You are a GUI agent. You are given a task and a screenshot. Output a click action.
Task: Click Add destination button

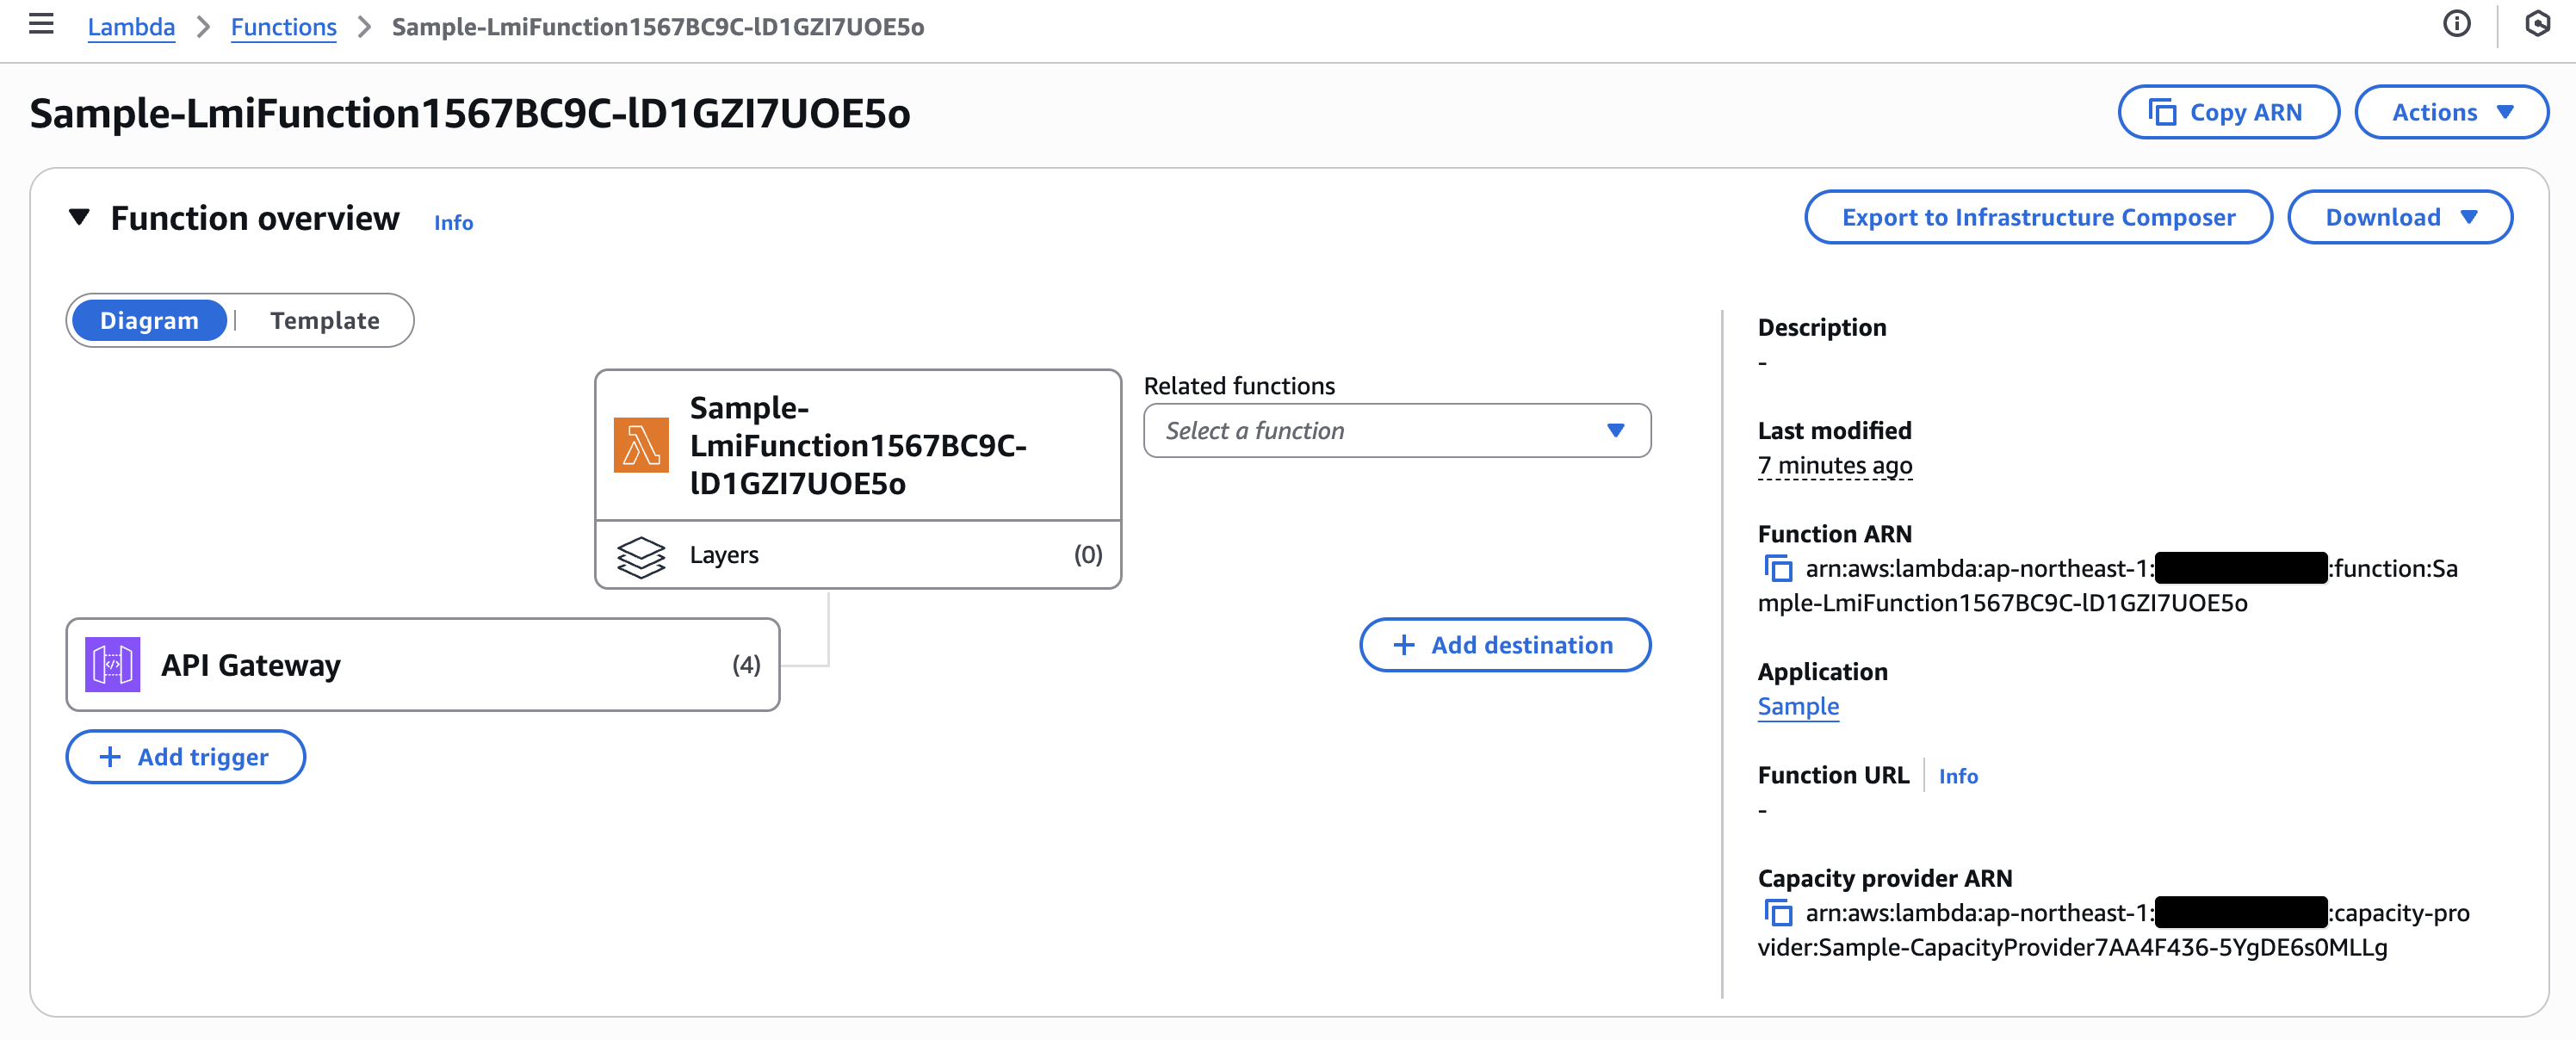click(1504, 645)
